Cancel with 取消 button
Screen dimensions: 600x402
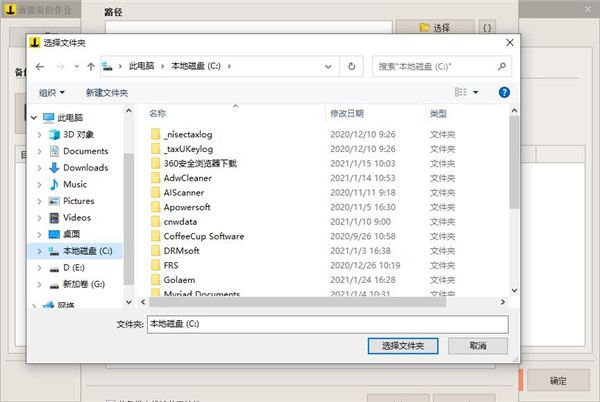tap(478, 346)
